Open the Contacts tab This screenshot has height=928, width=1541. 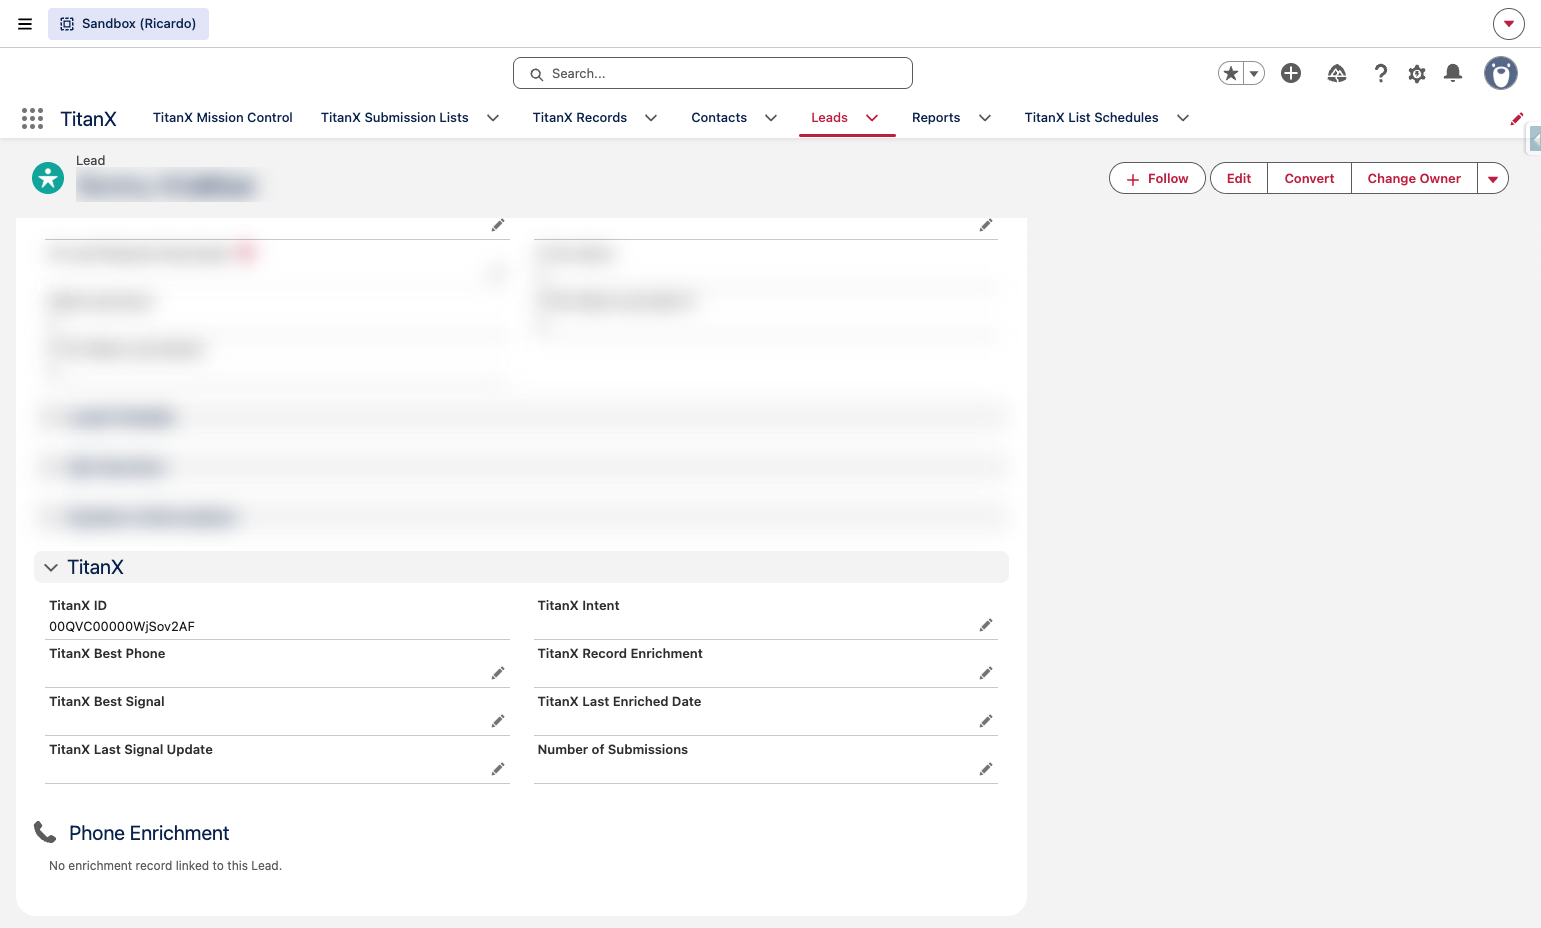(x=719, y=118)
